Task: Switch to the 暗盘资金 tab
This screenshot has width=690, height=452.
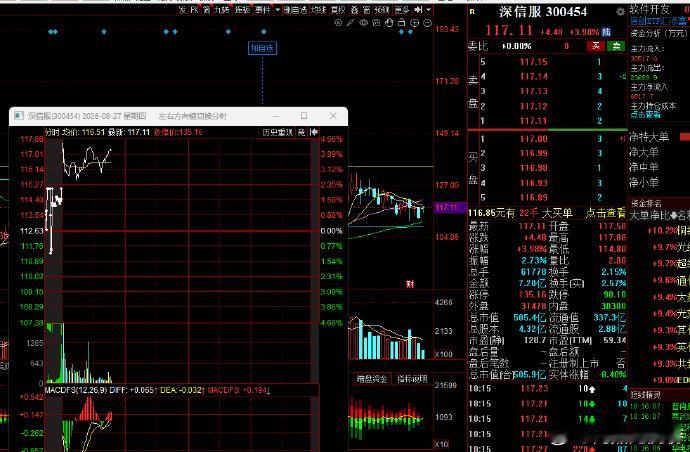Action: [x=372, y=379]
